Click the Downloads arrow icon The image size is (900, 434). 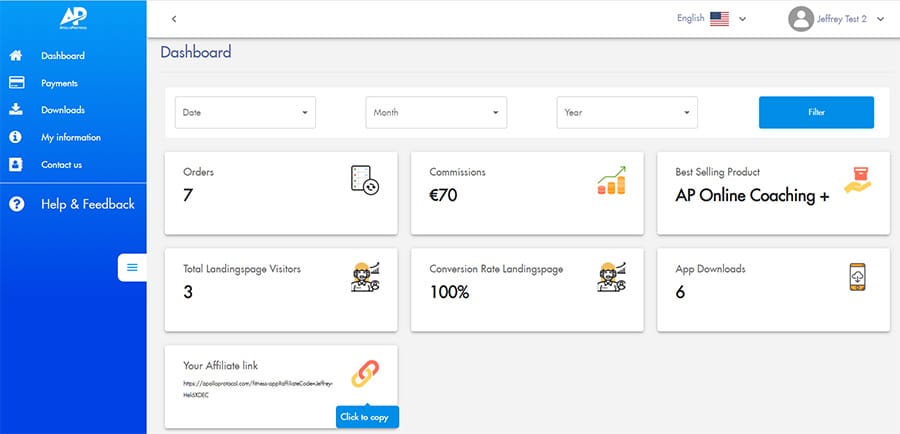point(16,110)
